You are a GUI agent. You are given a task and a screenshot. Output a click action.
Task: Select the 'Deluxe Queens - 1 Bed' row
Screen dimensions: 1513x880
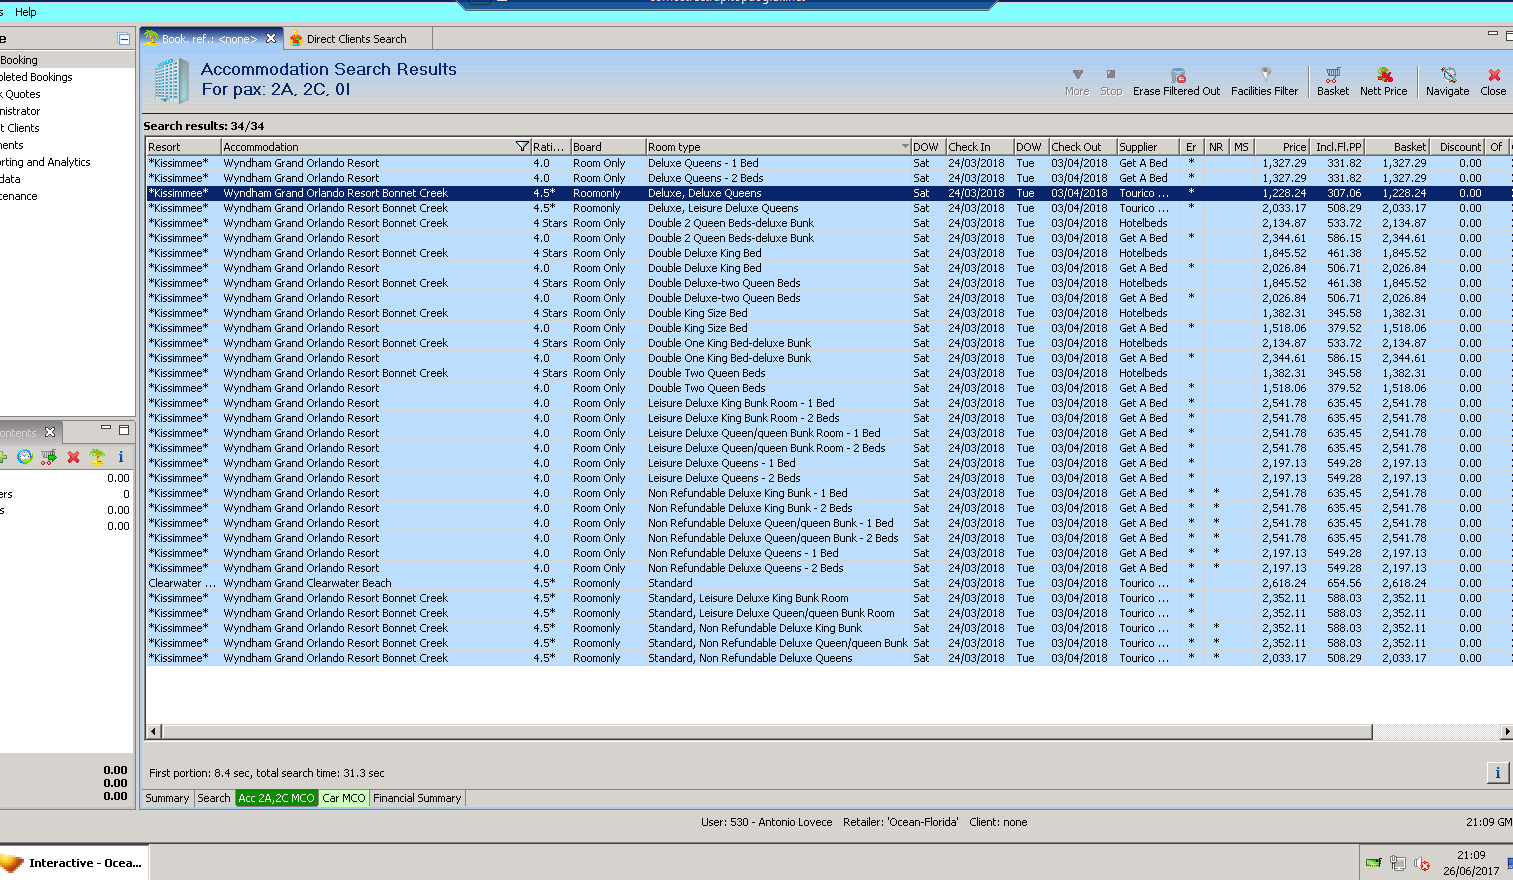[x=829, y=163]
